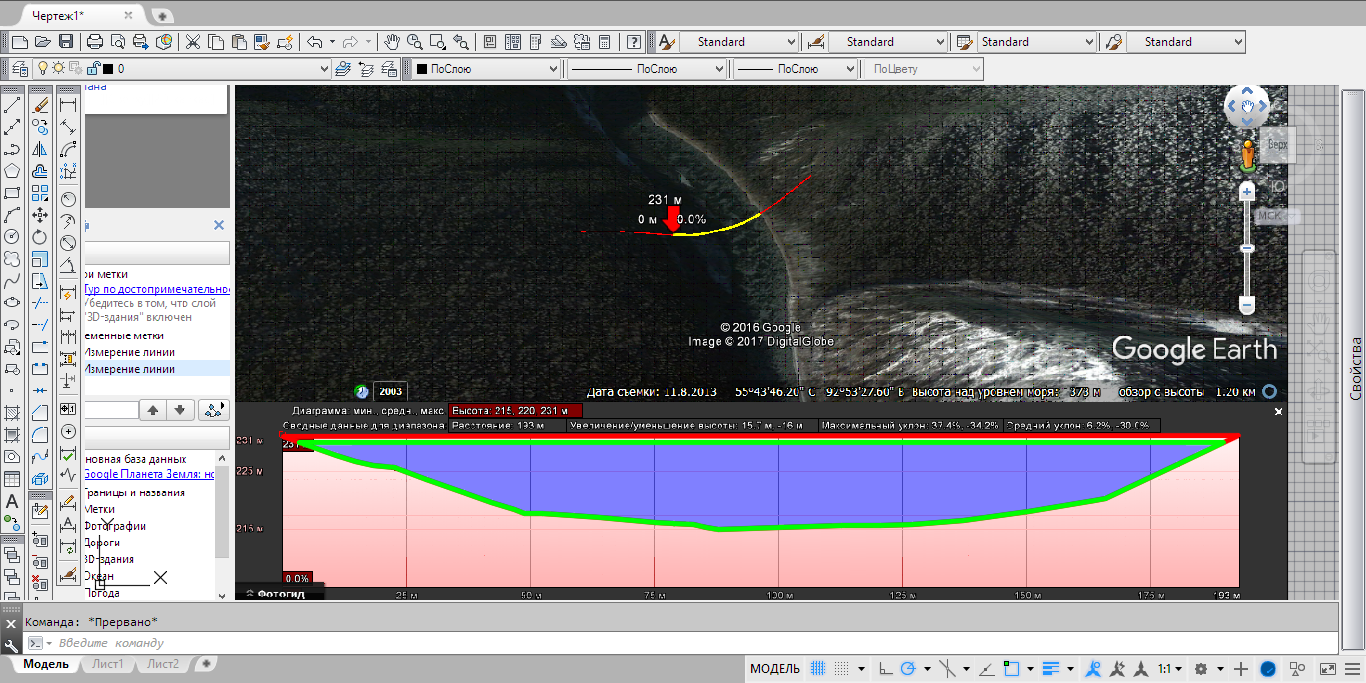
Task: Toggle lineweight display button
Action: click(x=1051, y=669)
